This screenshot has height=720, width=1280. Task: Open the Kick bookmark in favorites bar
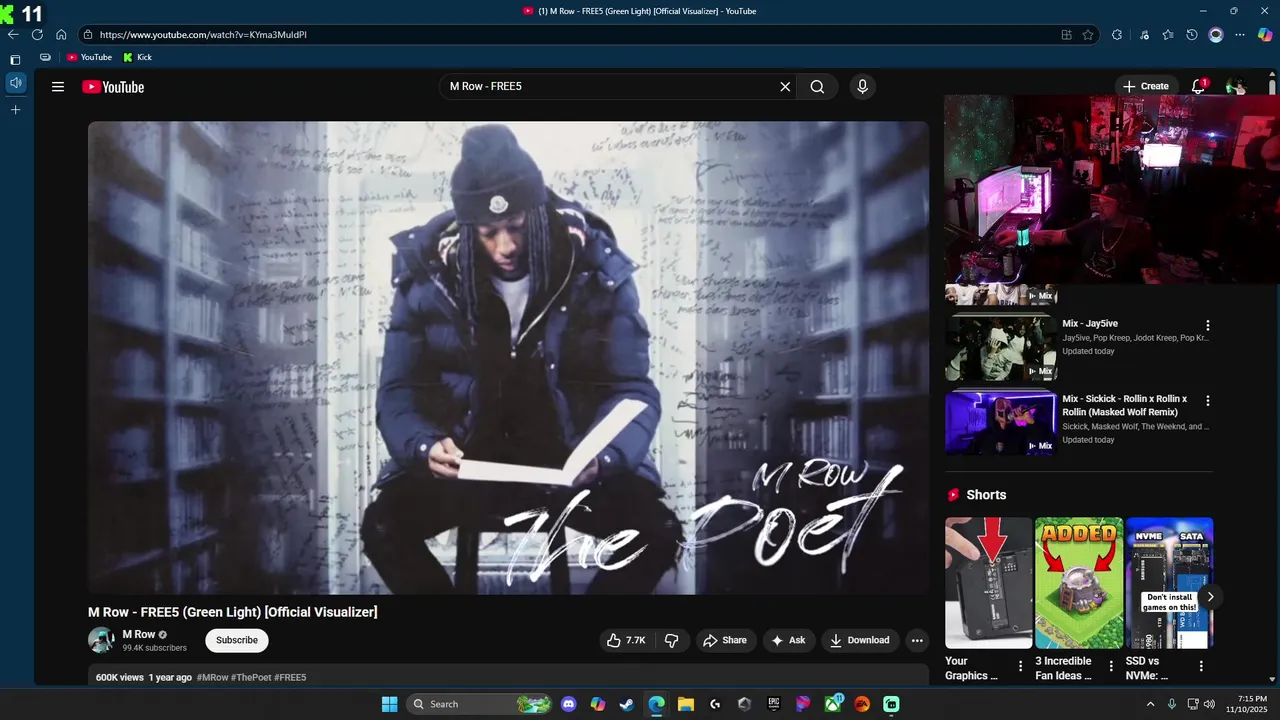[x=137, y=57]
